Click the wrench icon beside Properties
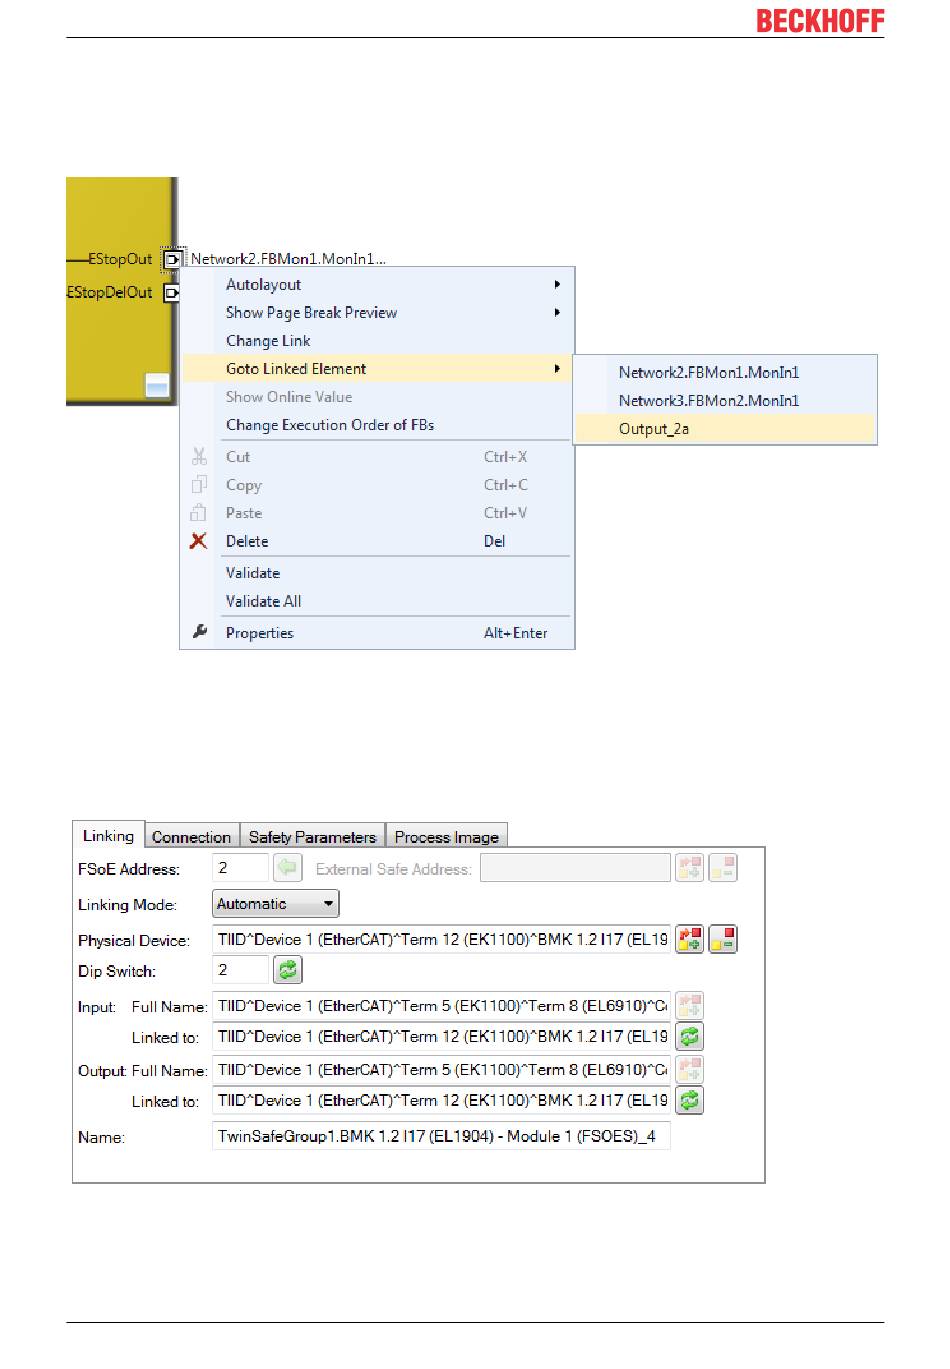The height and width of the screenshot is (1369, 950). pyautogui.click(x=199, y=632)
